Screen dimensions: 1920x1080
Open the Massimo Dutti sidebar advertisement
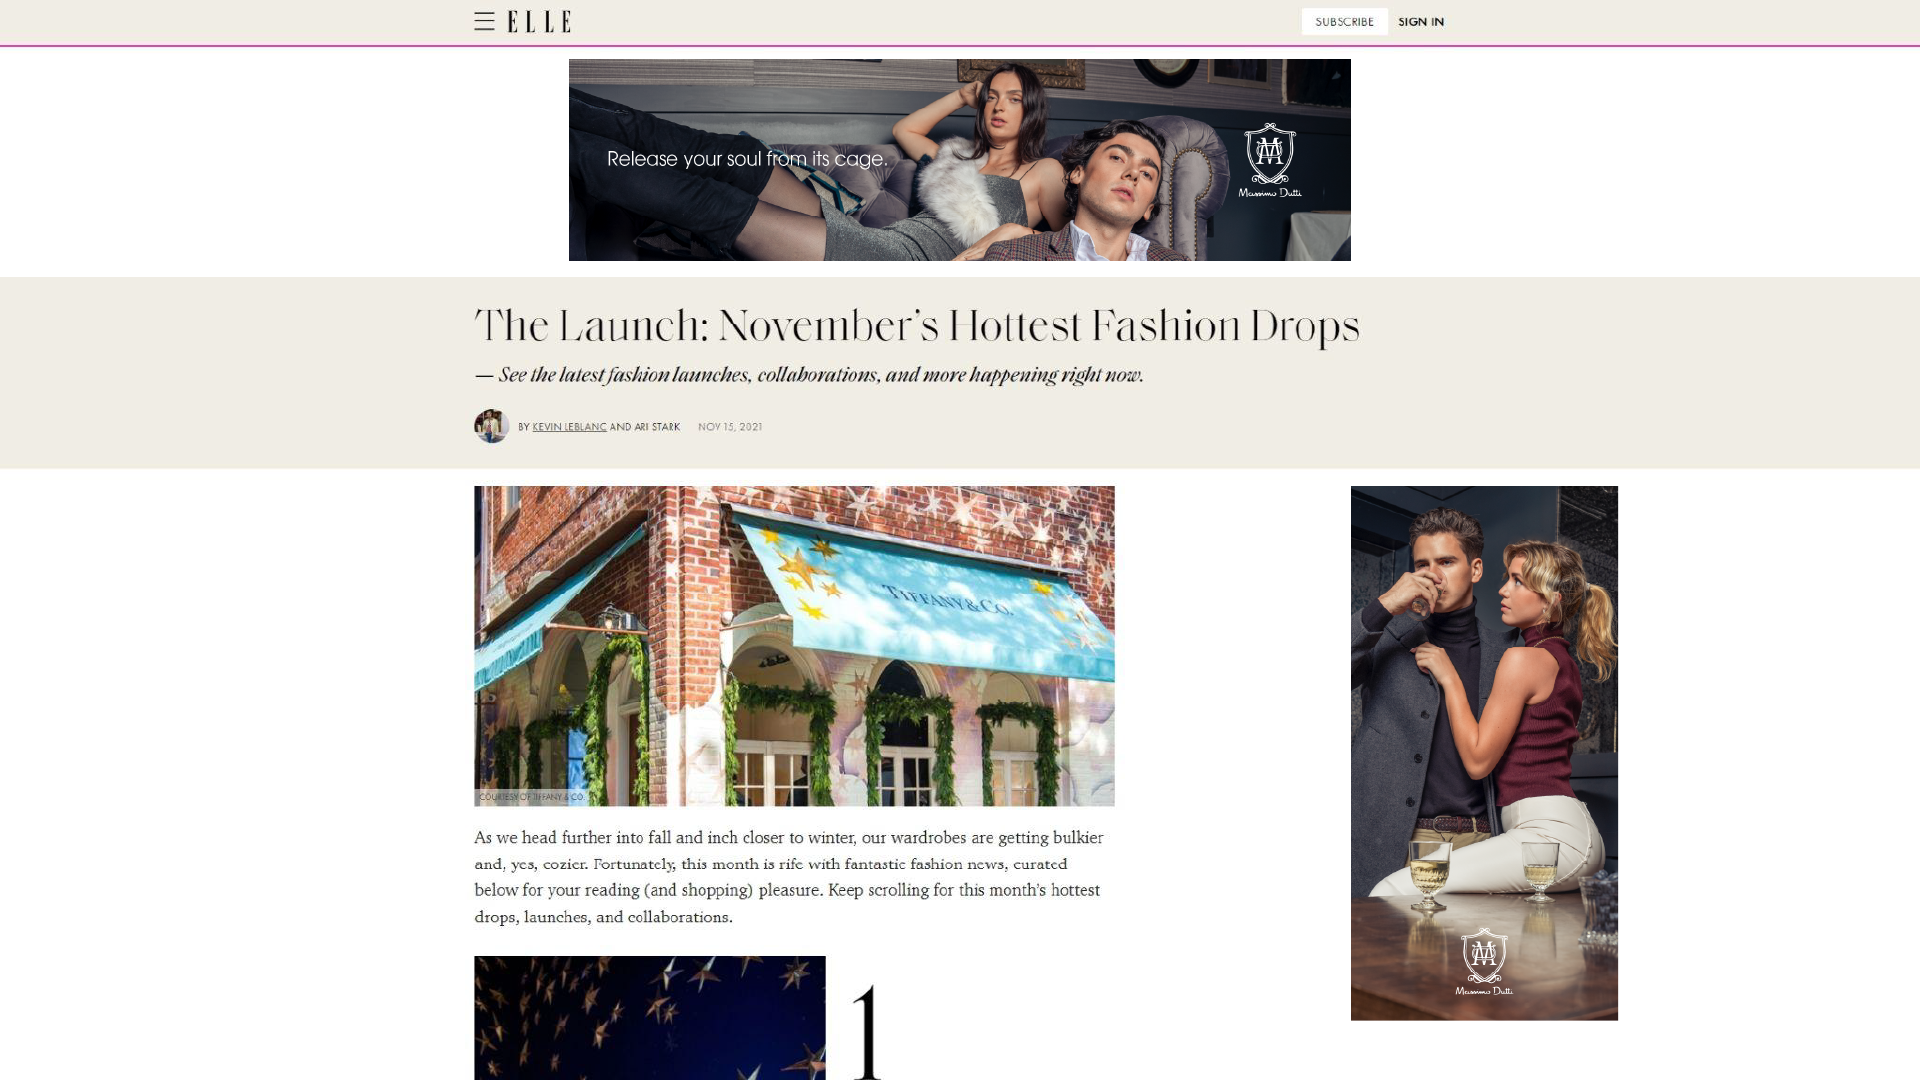tap(1484, 753)
